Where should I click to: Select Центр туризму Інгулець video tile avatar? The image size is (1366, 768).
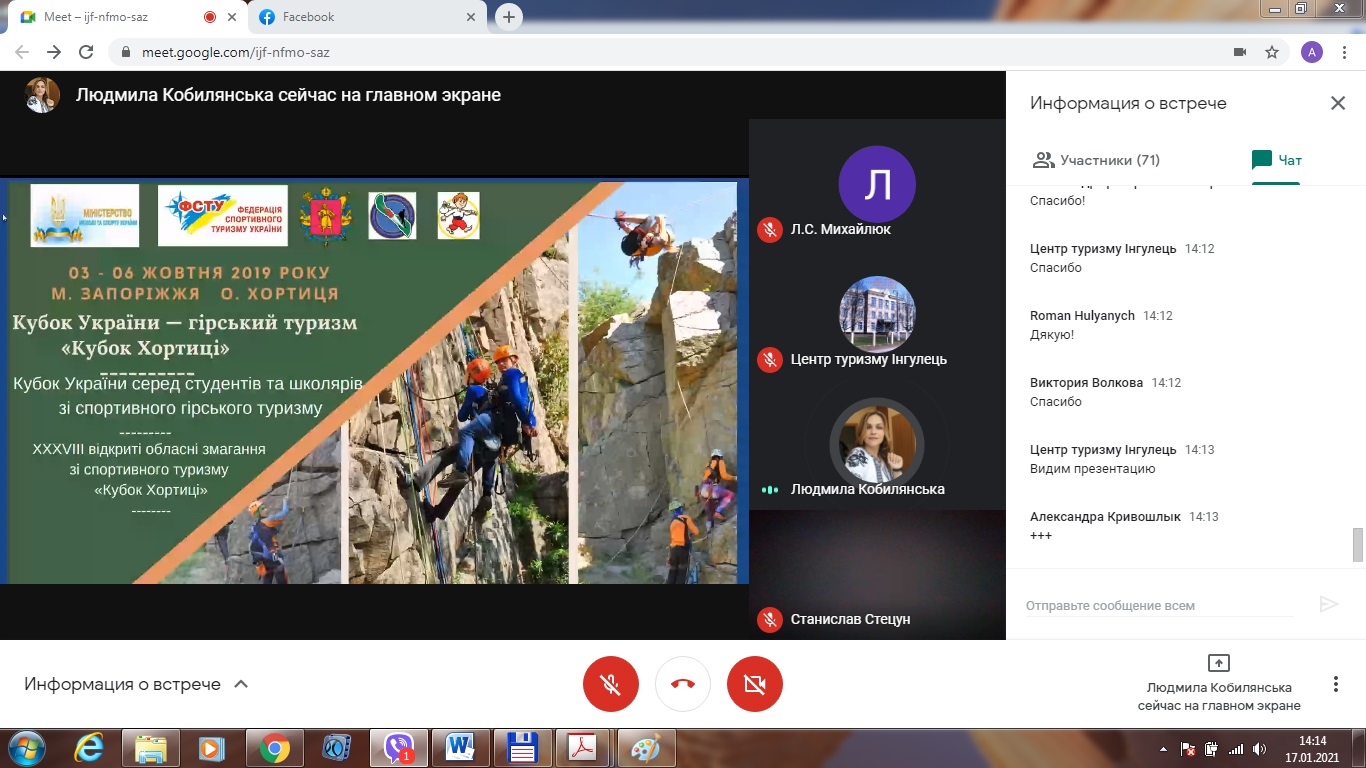click(x=877, y=314)
